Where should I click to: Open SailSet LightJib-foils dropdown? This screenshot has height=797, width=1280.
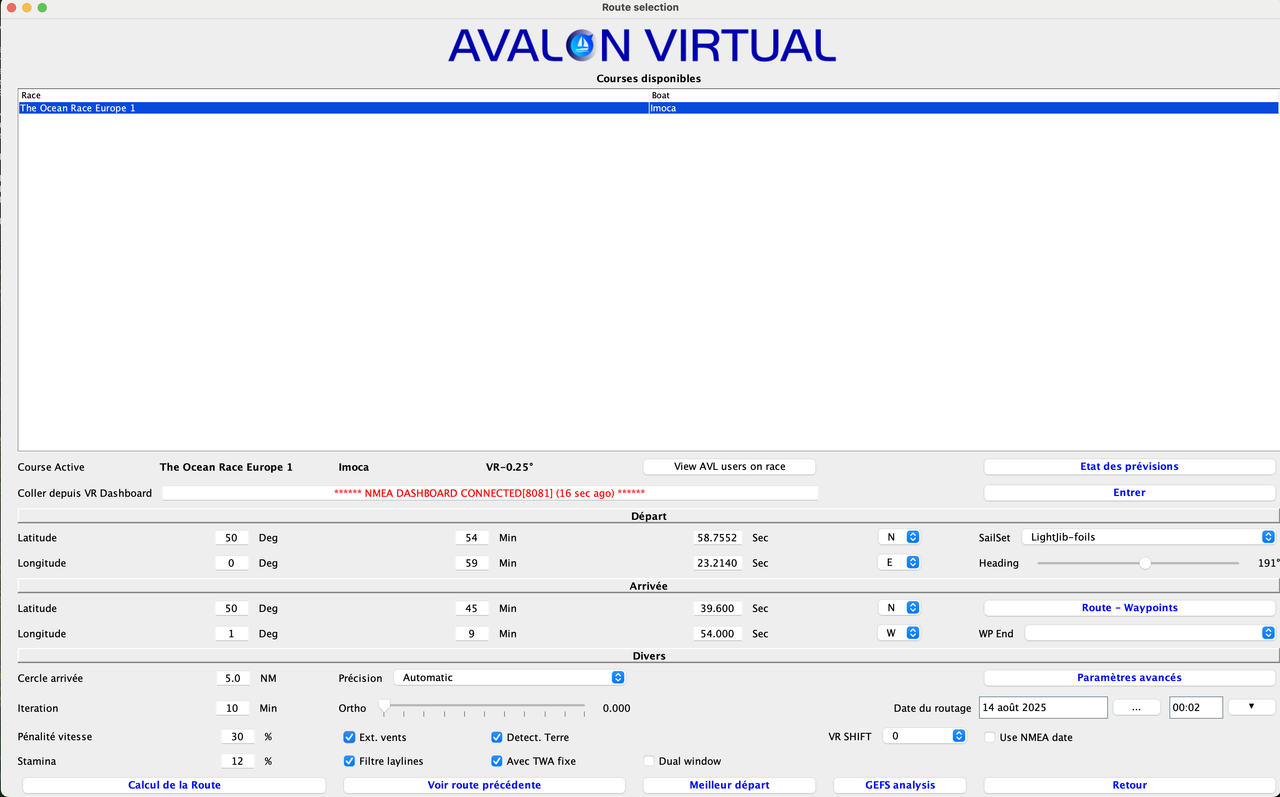[1148, 537]
